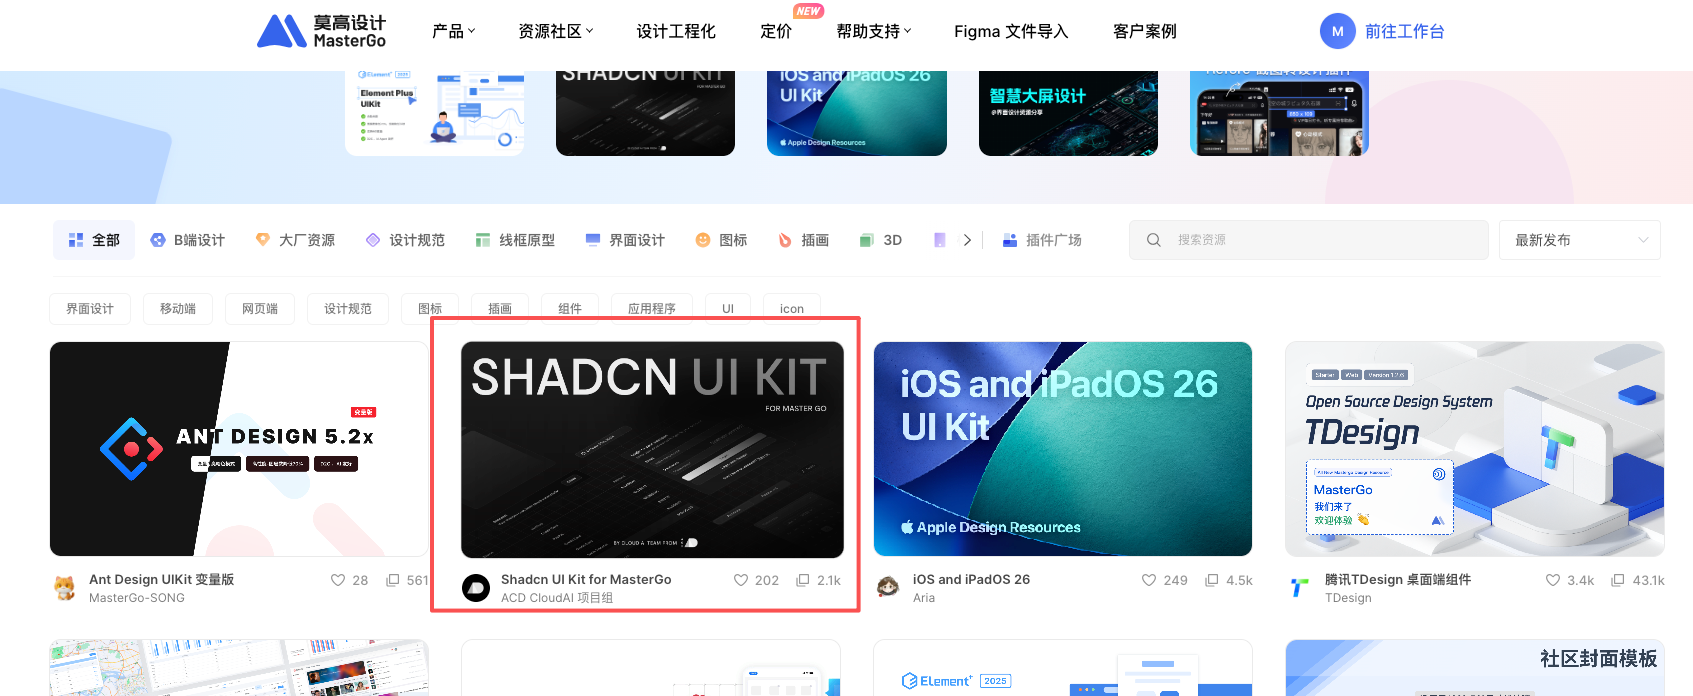The image size is (1693, 696).
Task: Like the 腾讯TDesign 桌面端组件 resource
Action: pos(1553,580)
